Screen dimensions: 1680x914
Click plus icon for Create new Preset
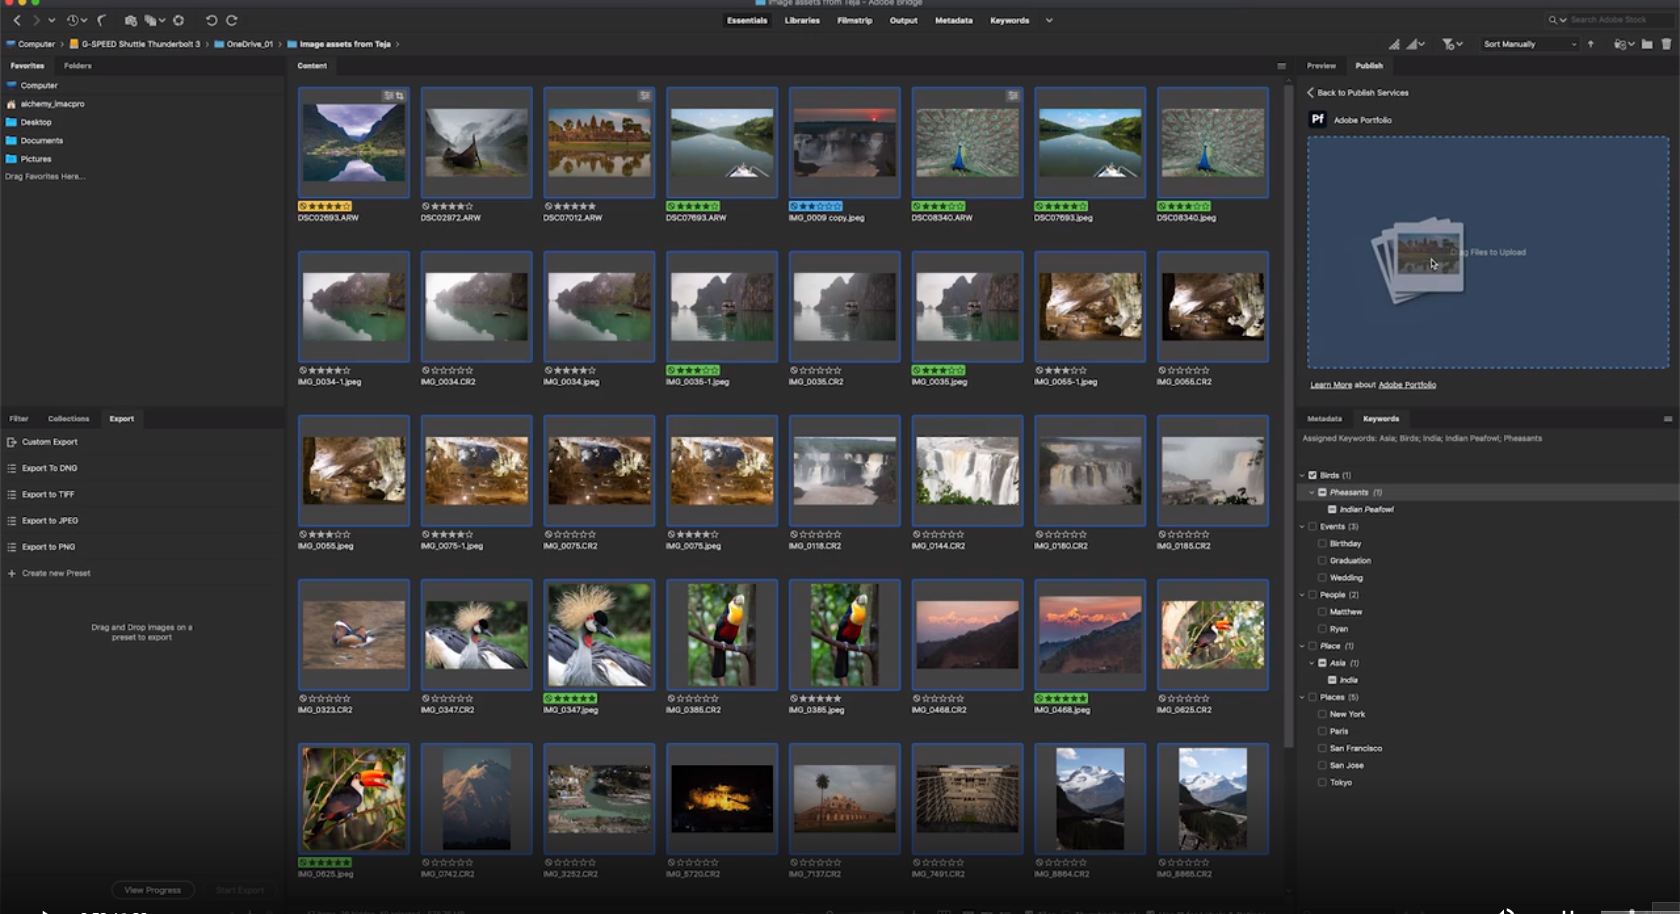click(x=12, y=573)
